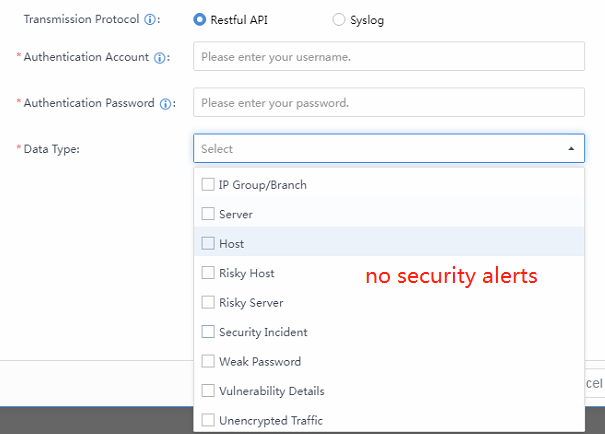This screenshot has width=605, height=434.
Task: Check the IP Group/Branch checkbox
Action: tap(208, 185)
